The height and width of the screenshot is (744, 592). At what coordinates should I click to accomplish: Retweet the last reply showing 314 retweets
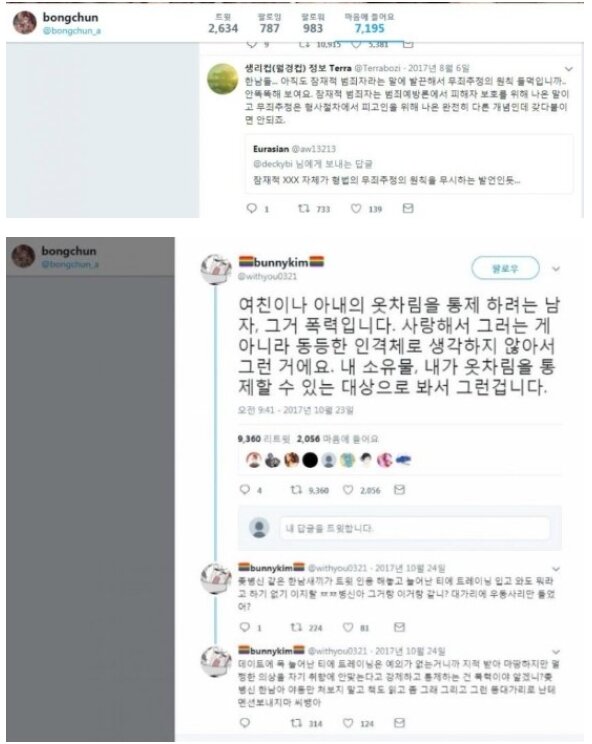296,723
